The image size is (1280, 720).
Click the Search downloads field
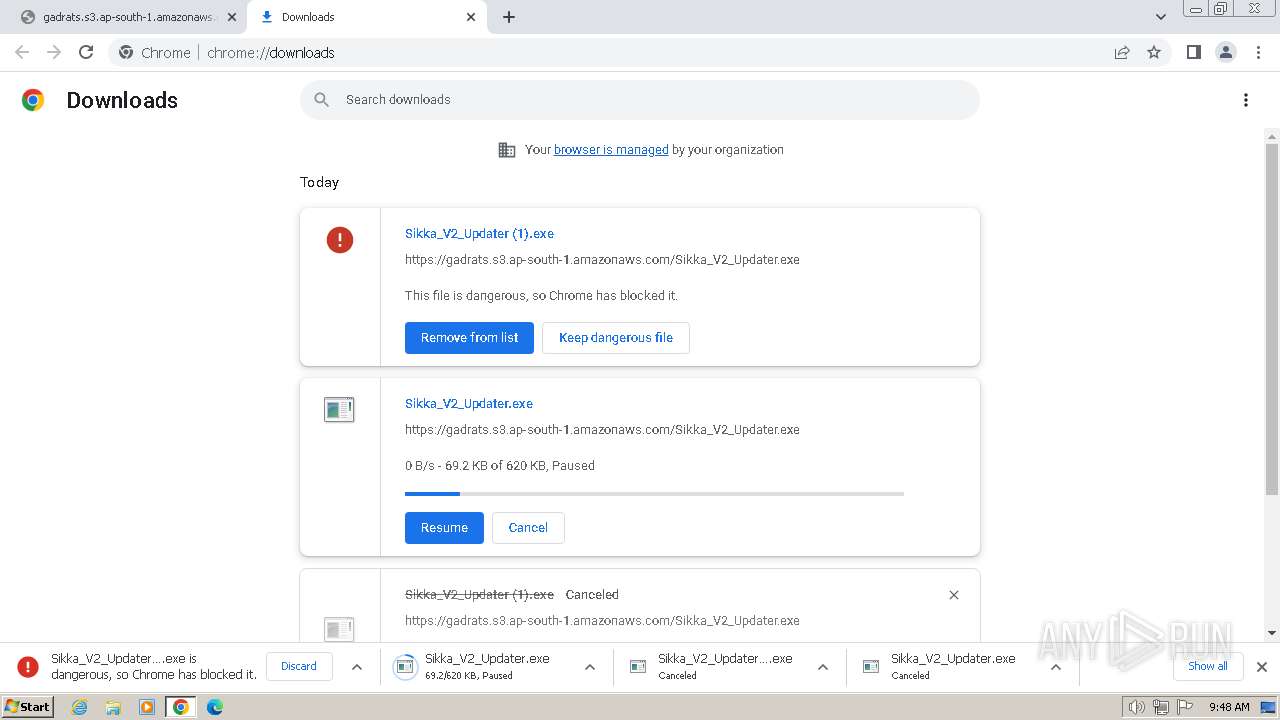(x=640, y=100)
